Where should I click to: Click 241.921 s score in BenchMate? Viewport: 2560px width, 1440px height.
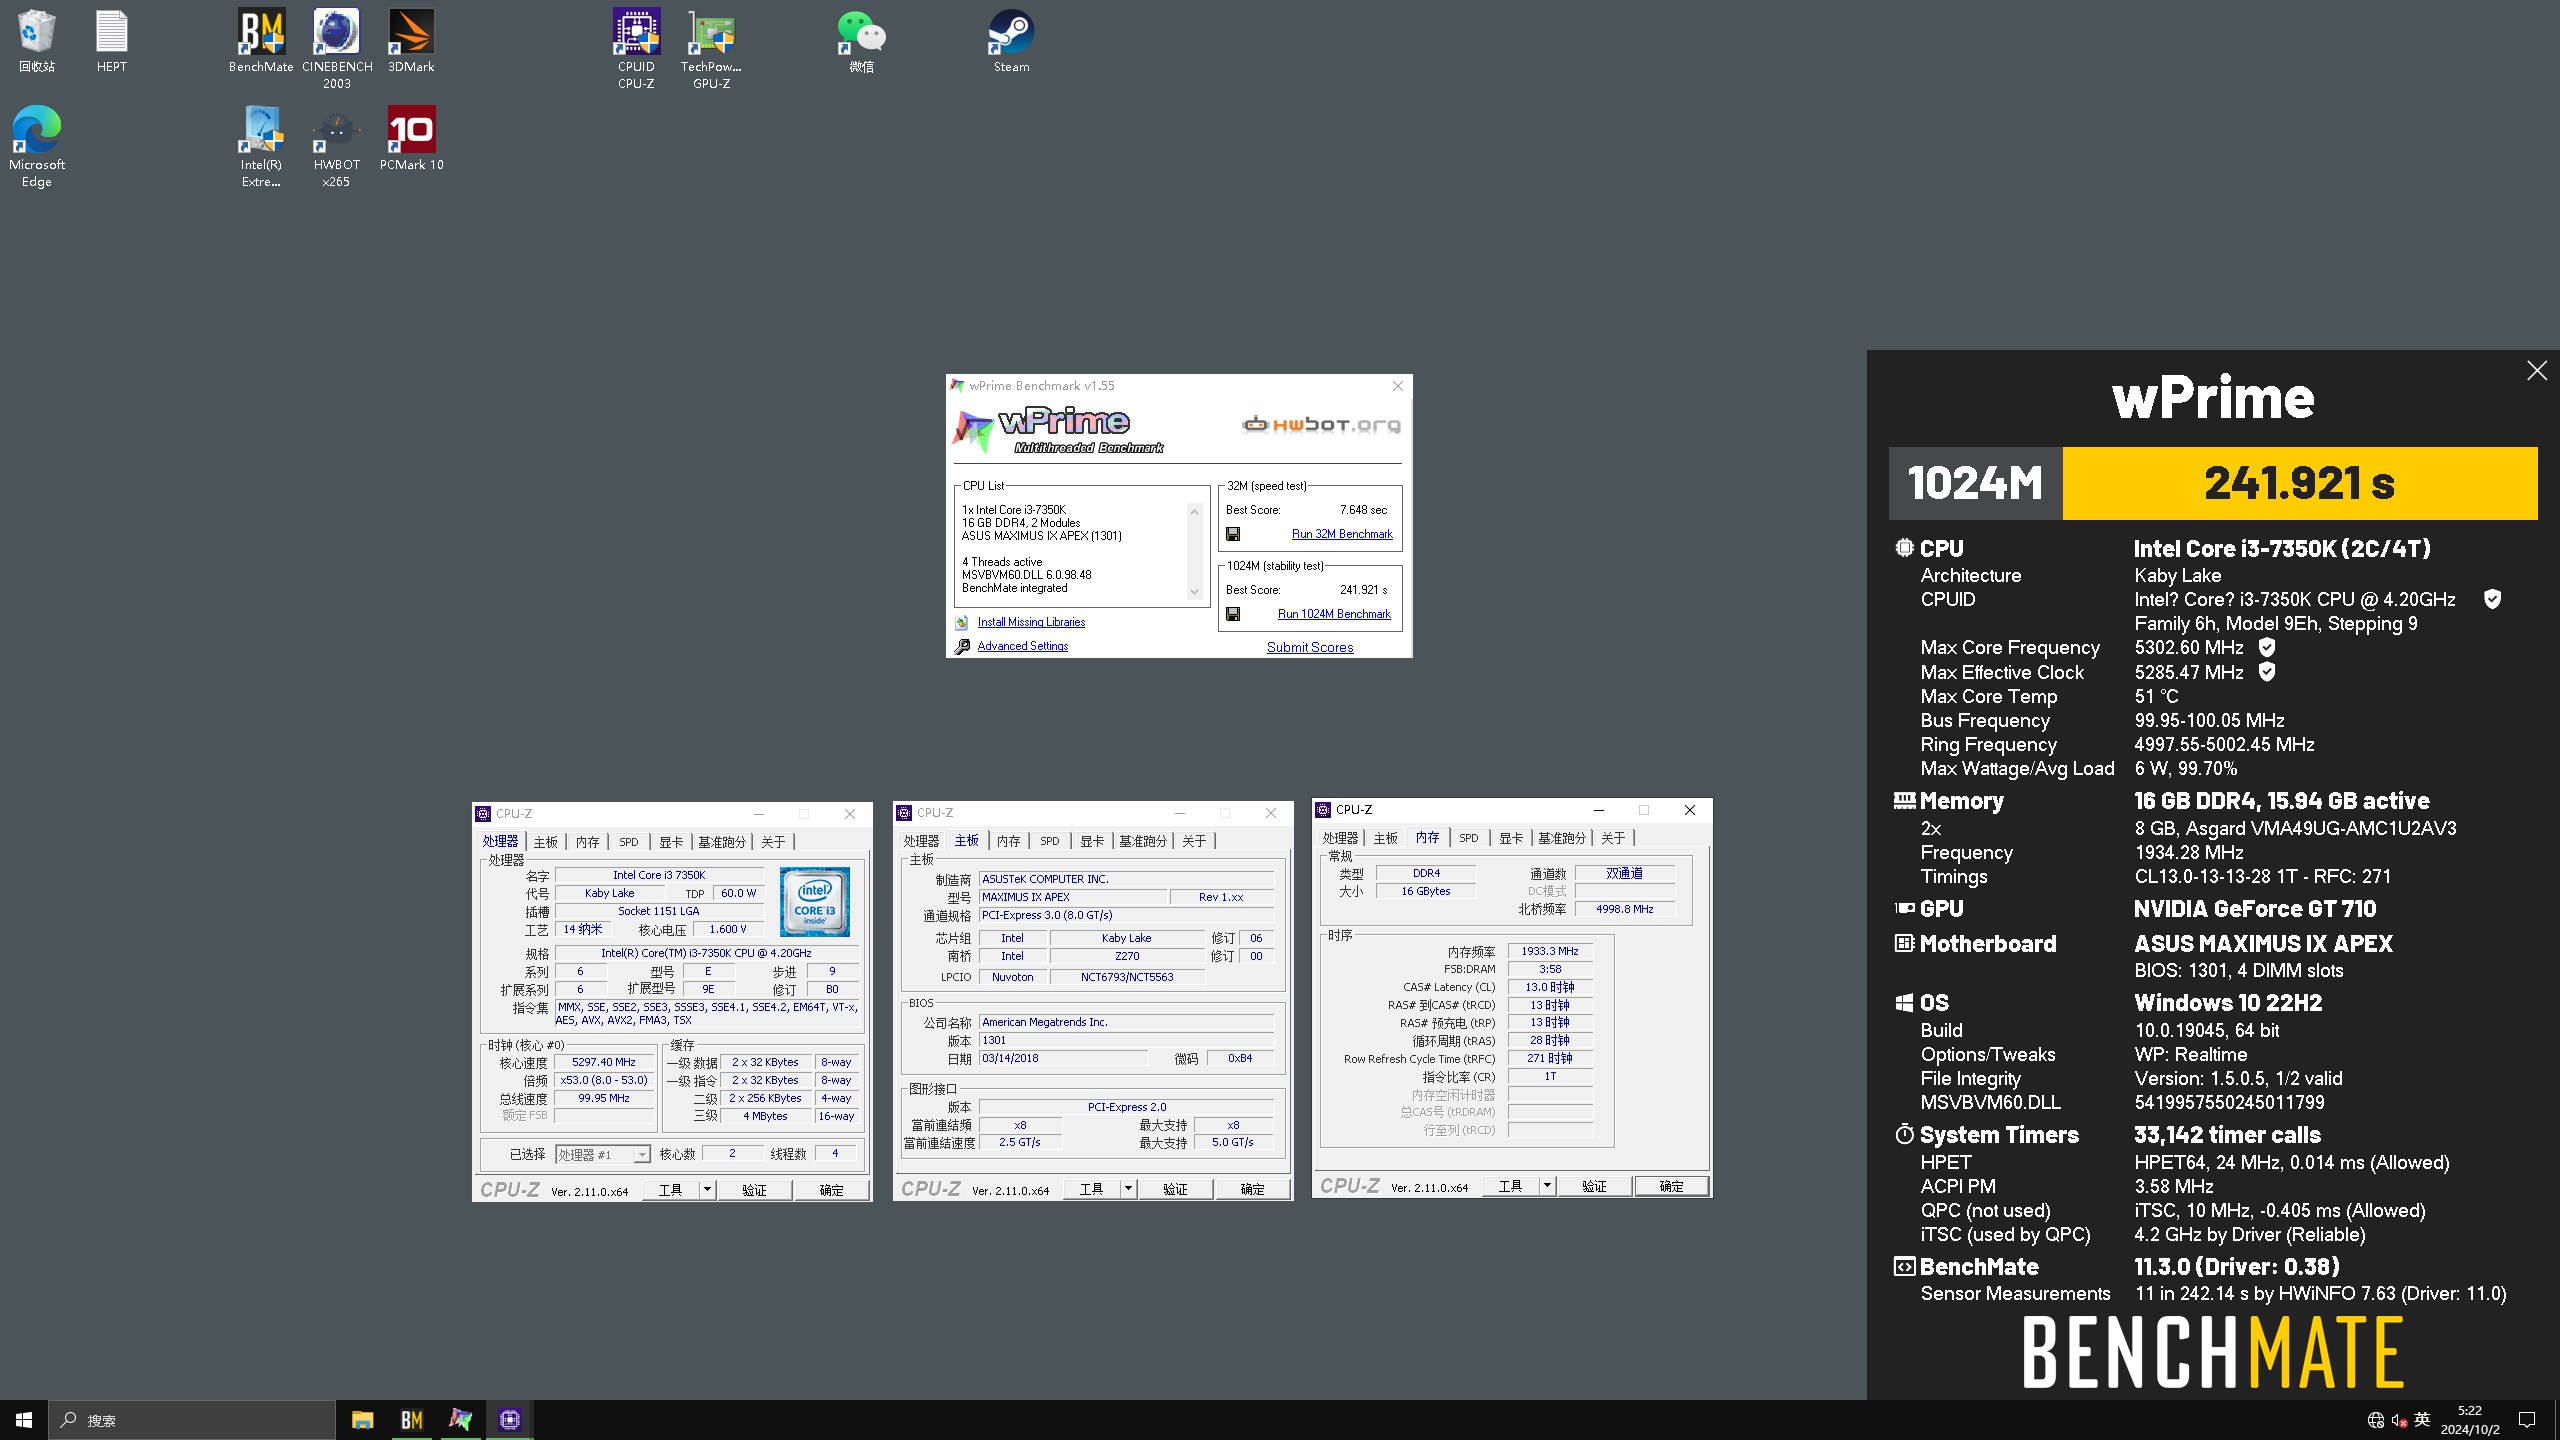[2299, 483]
